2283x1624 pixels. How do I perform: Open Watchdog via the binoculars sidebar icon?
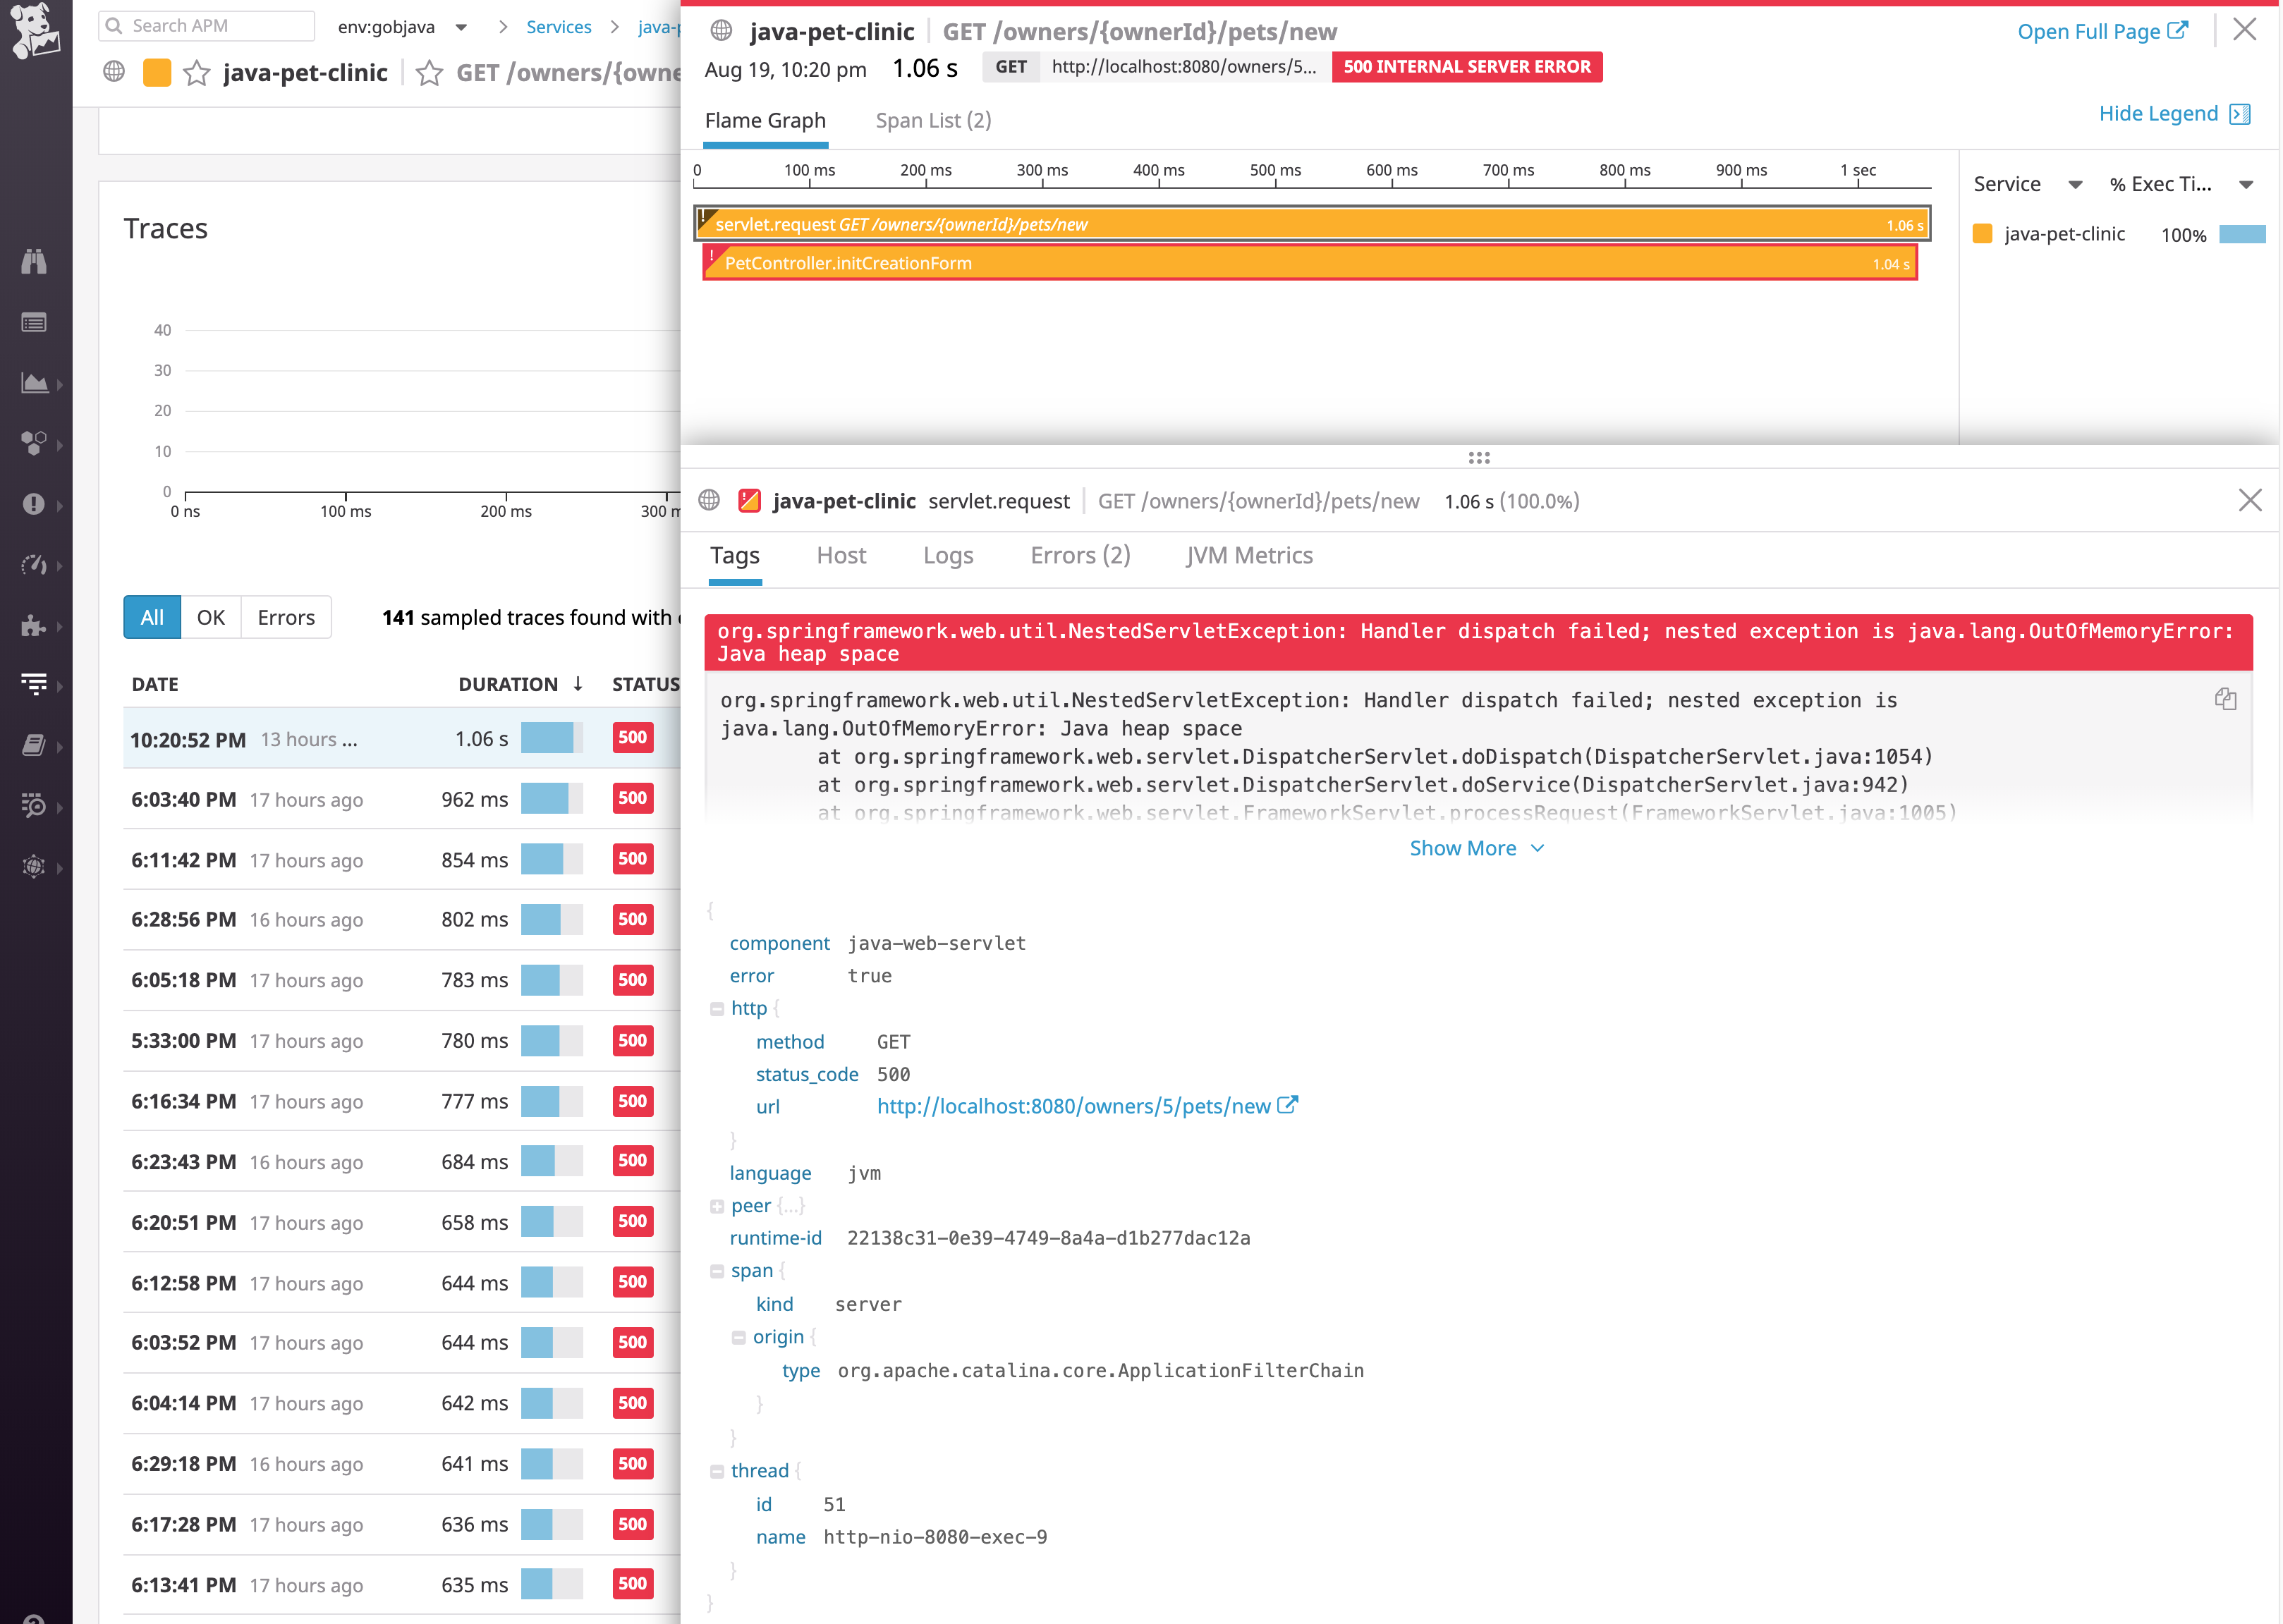(35, 263)
